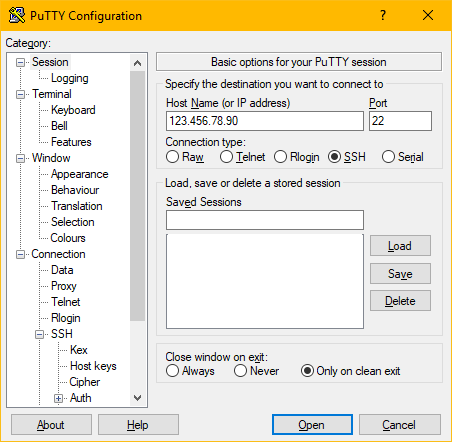Select the Raw connection type
The height and width of the screenshot is (444, 455).
coord(172,157)
